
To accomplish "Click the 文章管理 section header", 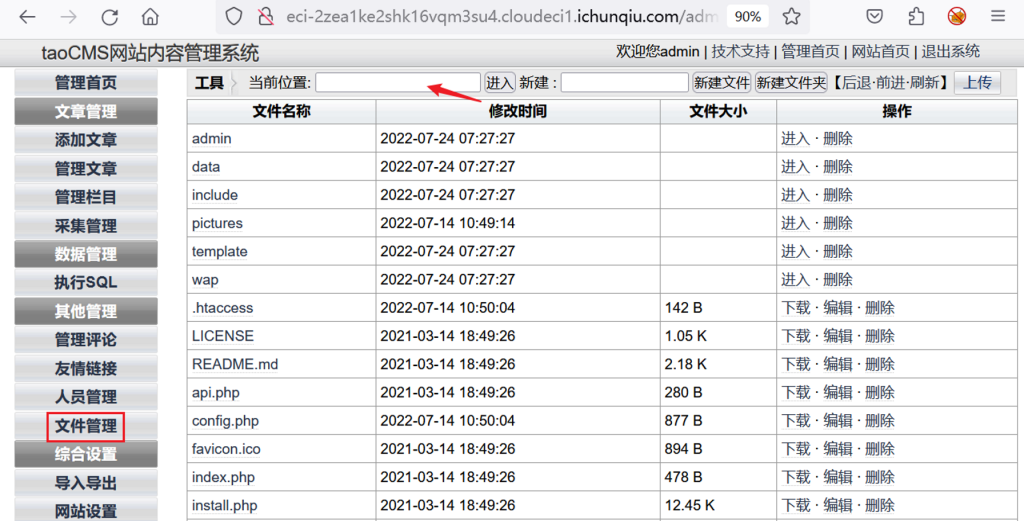I will coord(86,112).
